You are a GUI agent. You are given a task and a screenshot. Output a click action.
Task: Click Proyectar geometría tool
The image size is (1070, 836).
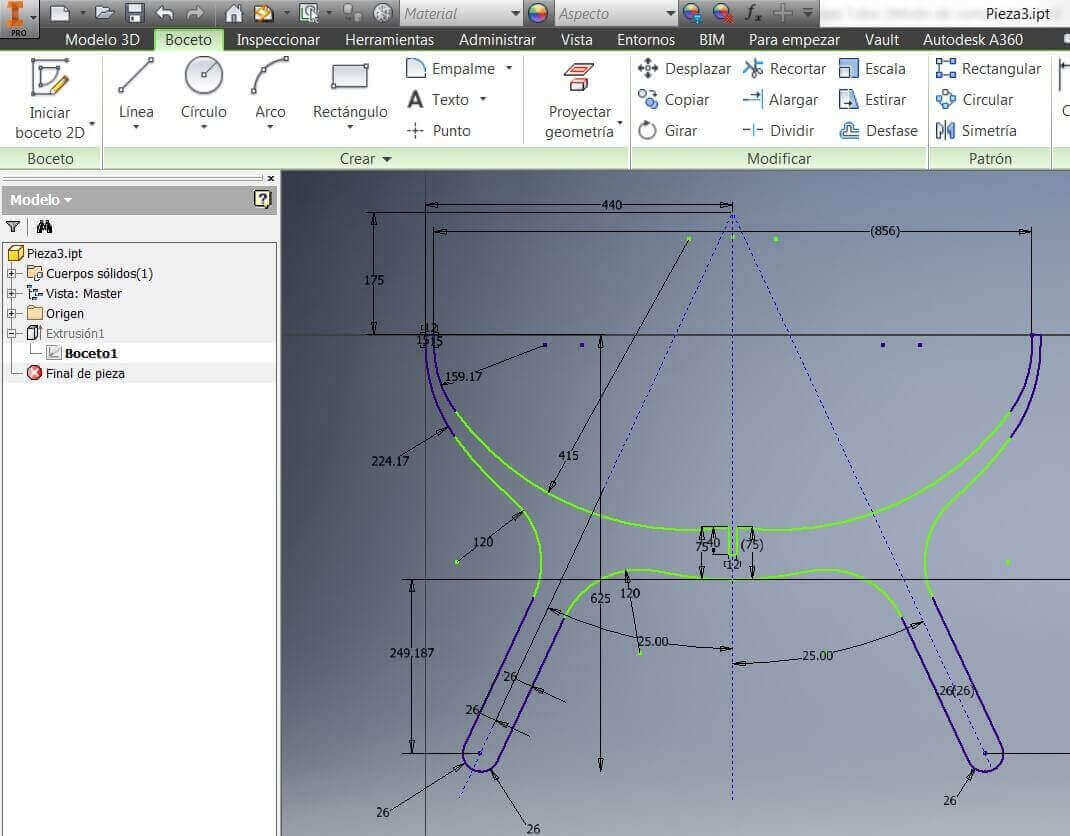point(579,99)
